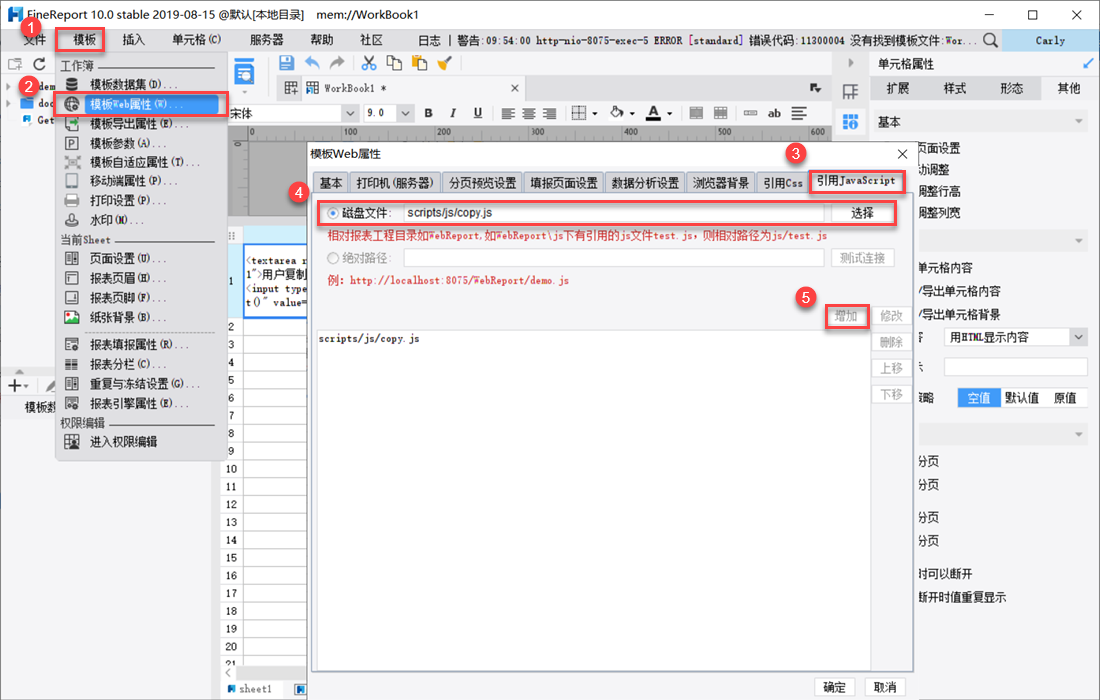
Task: Collapse the 基本 section expander
Action: click(1078, 122)
